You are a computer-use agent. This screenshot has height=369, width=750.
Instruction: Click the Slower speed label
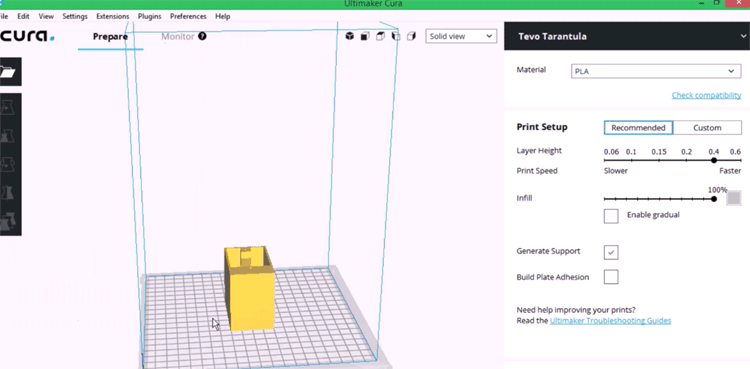click(616, 171)
